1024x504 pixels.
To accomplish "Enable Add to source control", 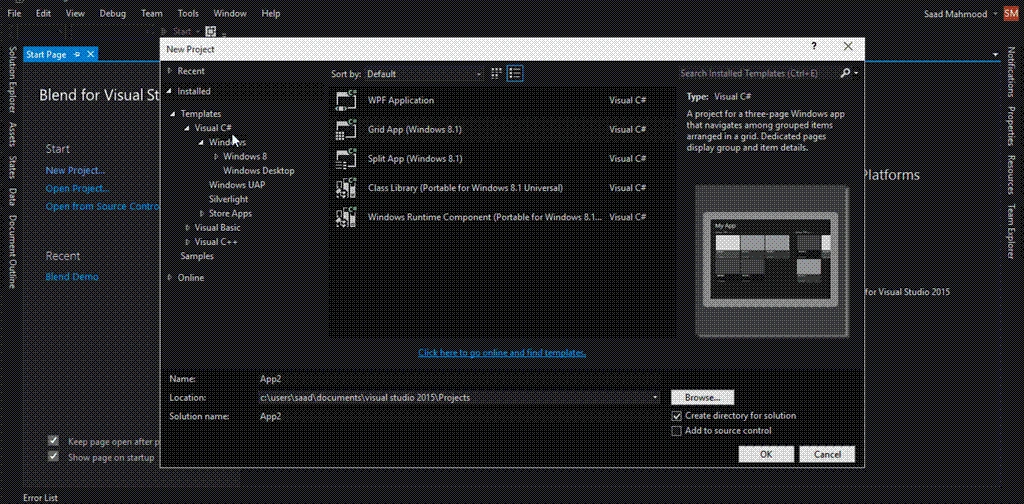I will tap(677, 431).
